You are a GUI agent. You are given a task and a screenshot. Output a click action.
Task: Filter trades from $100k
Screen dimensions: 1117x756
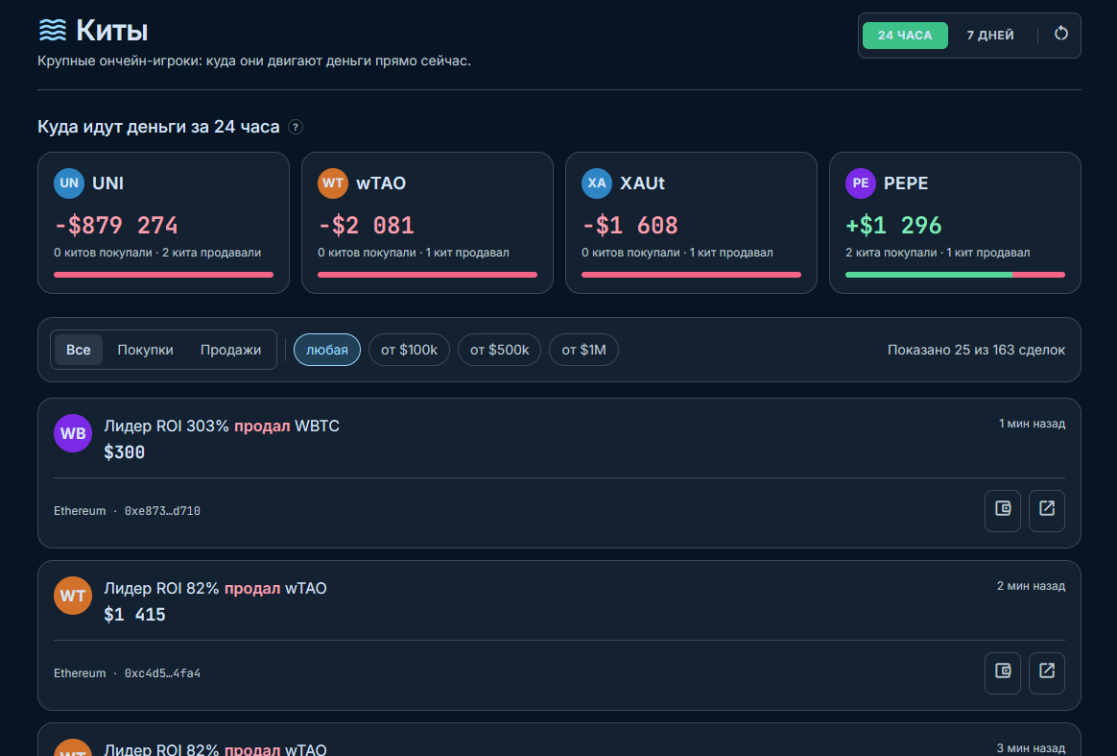click(409, 350)
